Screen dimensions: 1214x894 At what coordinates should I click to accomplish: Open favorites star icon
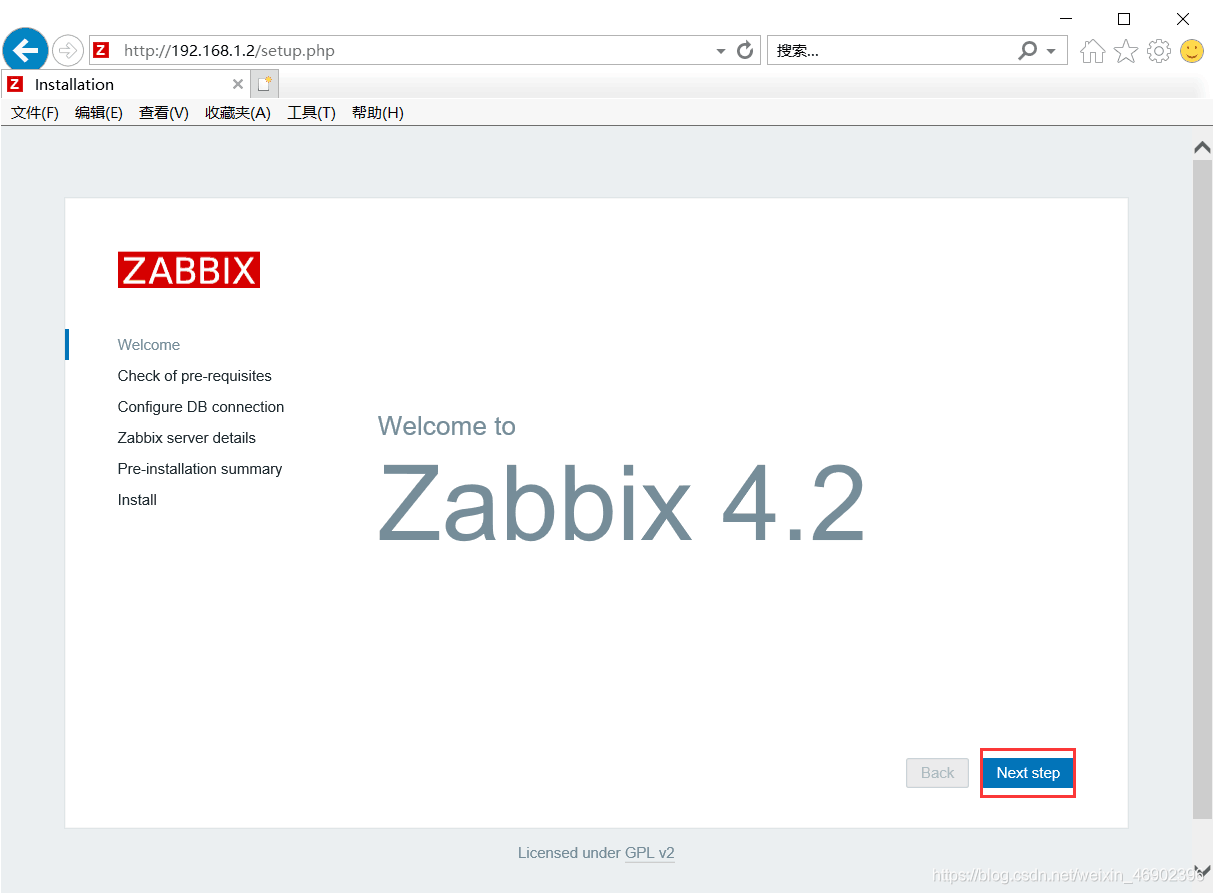[1126, 51]
